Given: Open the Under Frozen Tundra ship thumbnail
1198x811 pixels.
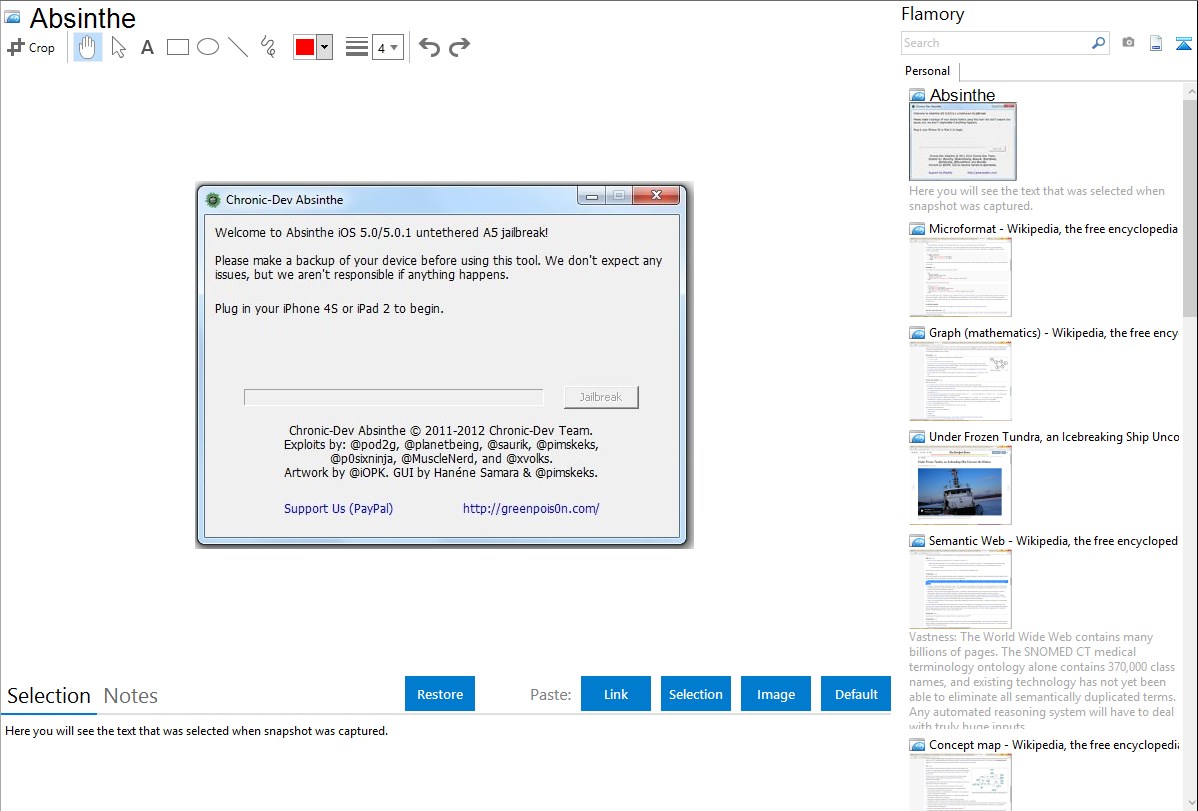Looking at the screenshot, I should pyautogui.click(x=960, y=485).
